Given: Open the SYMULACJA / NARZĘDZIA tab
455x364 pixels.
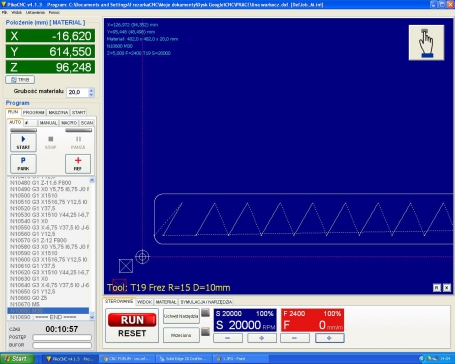Looking at the screenshot, I should coord(206,302).
